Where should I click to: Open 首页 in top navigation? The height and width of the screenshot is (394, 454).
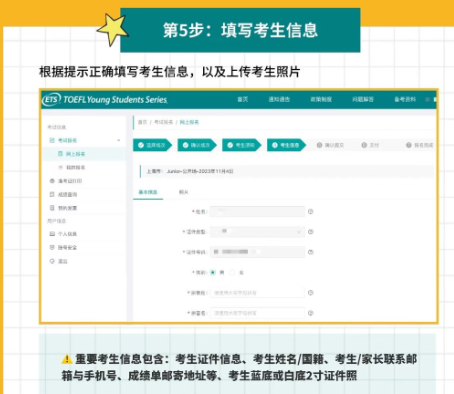click(x=243, y=99)
